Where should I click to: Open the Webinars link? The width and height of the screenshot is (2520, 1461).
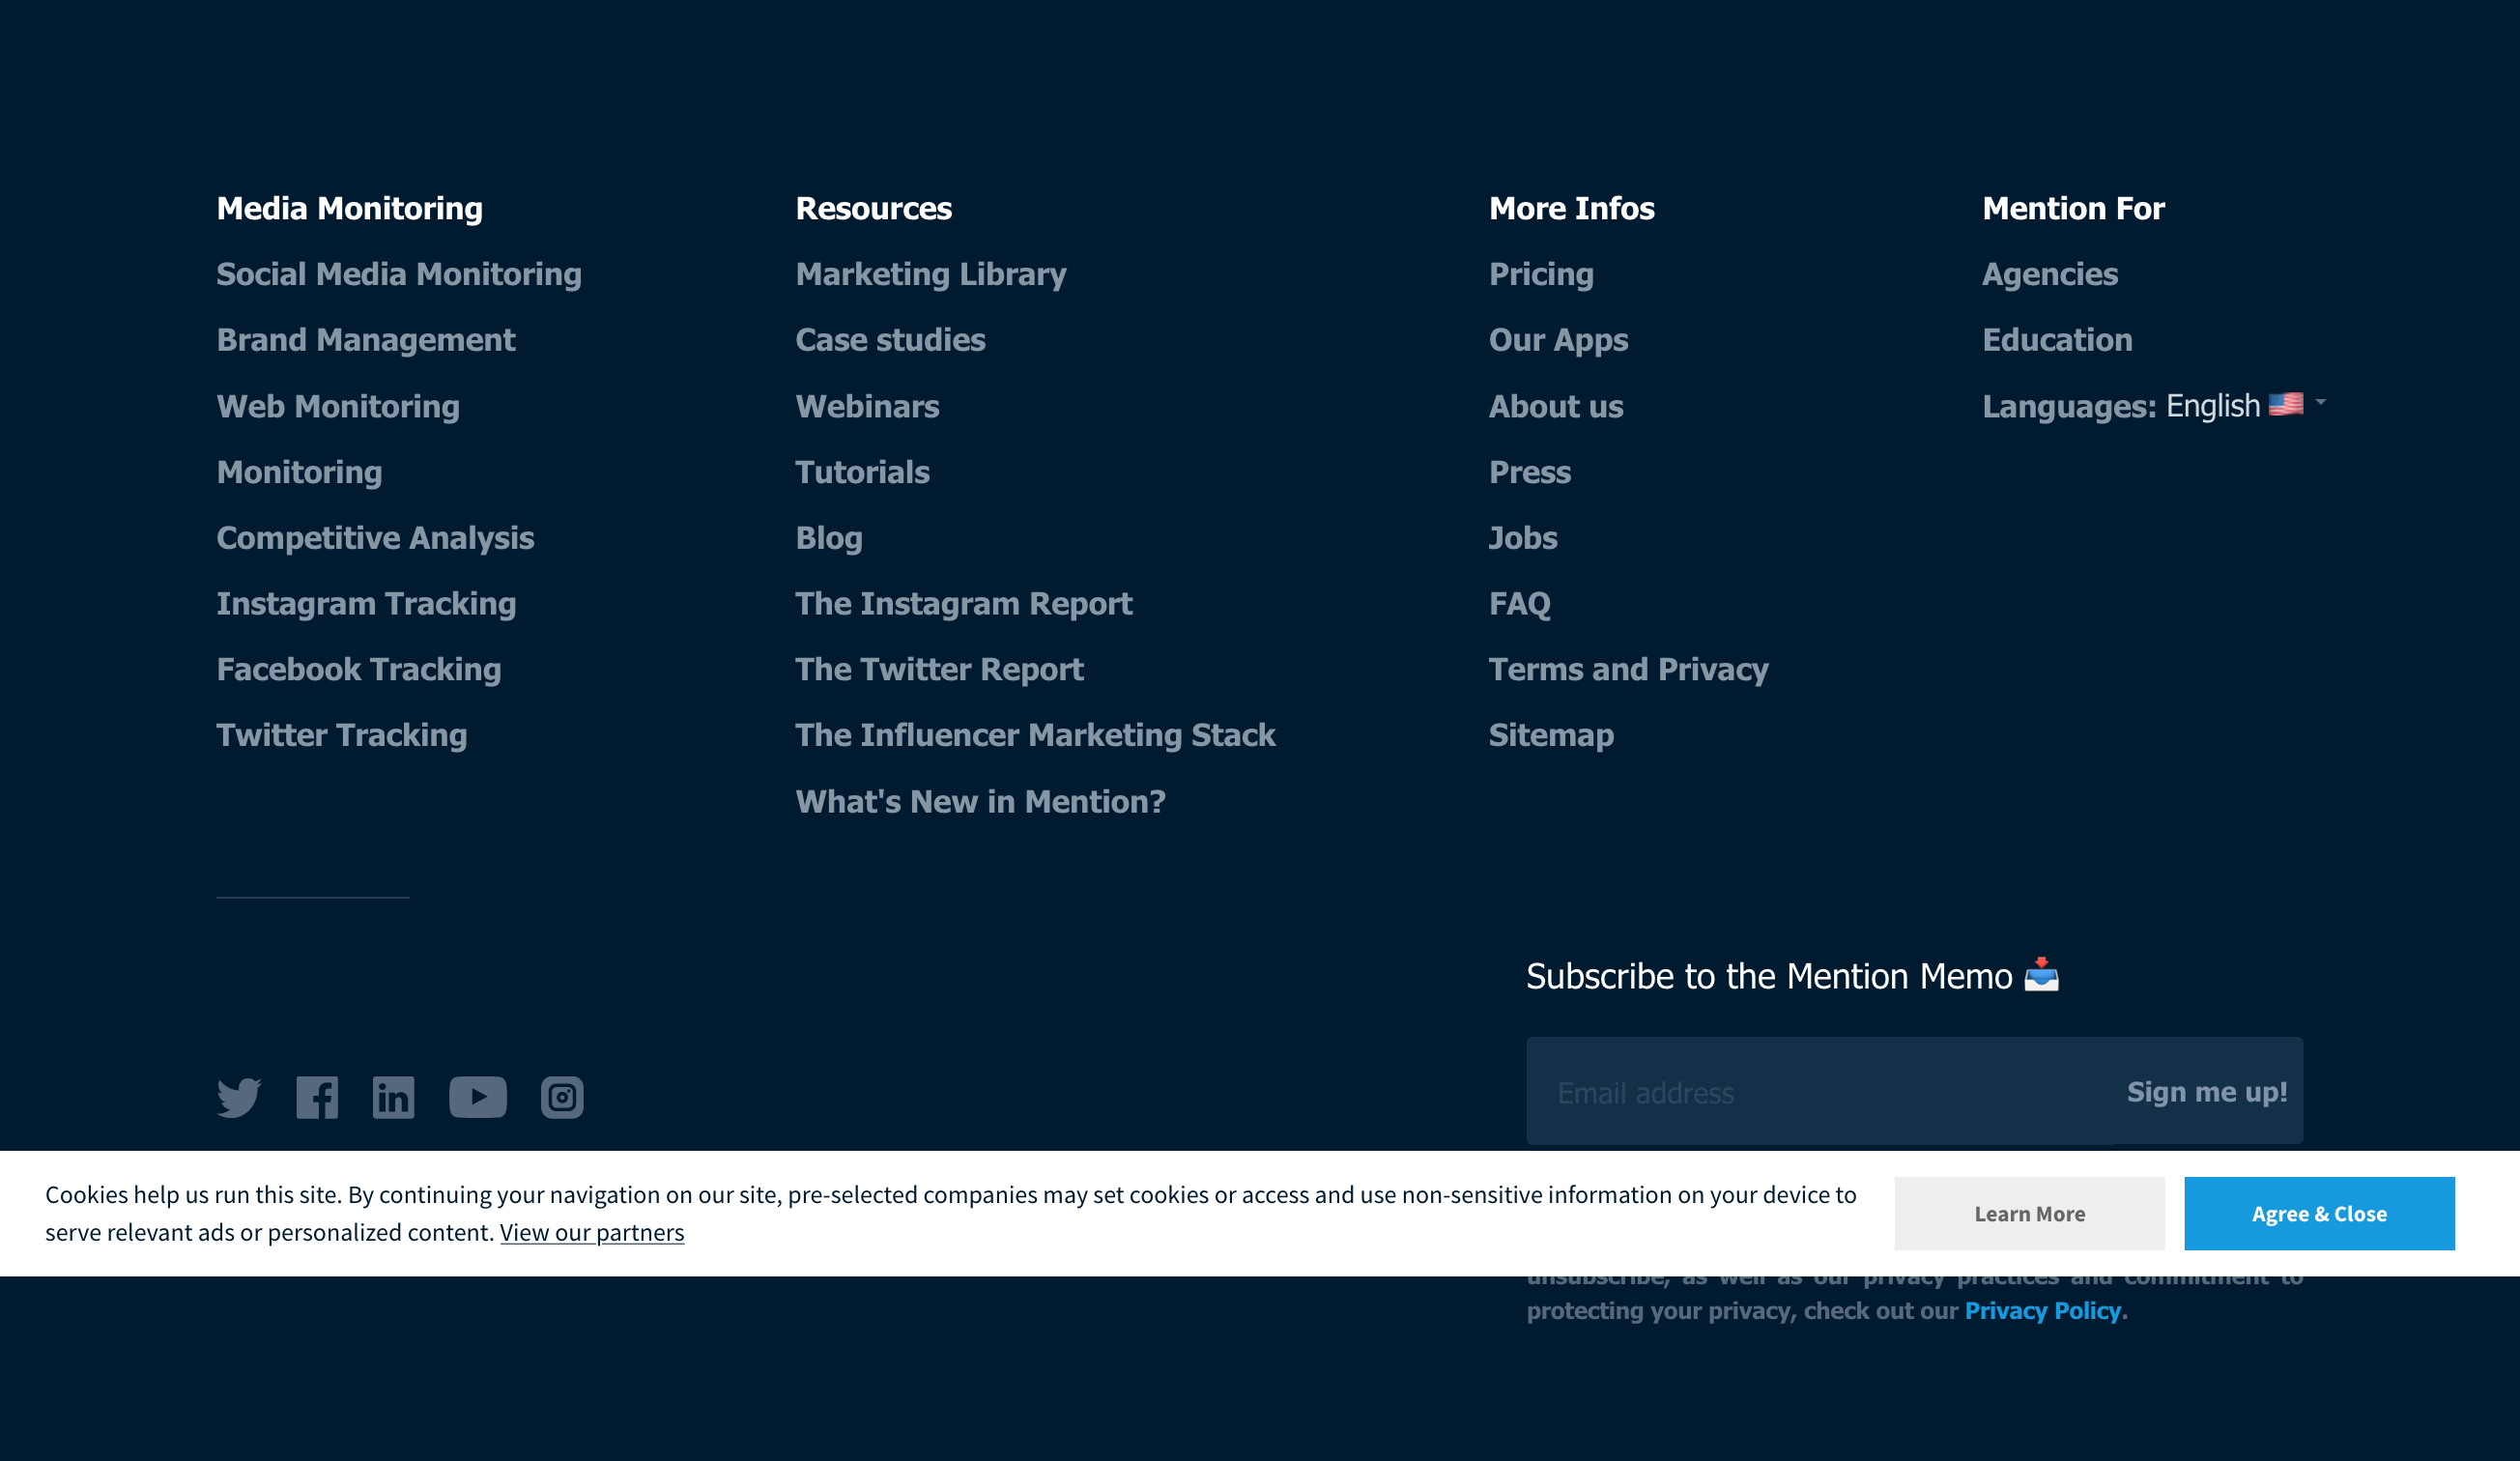click(867, 406)
